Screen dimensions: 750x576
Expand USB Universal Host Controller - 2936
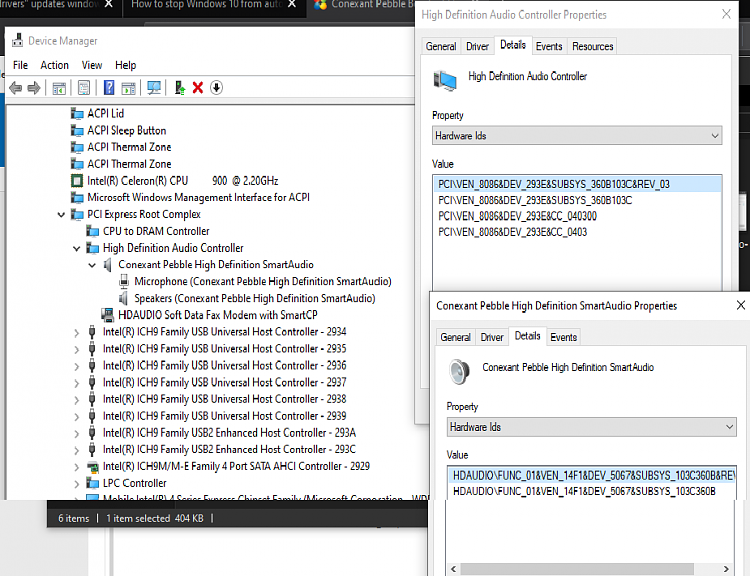point(77,366)
